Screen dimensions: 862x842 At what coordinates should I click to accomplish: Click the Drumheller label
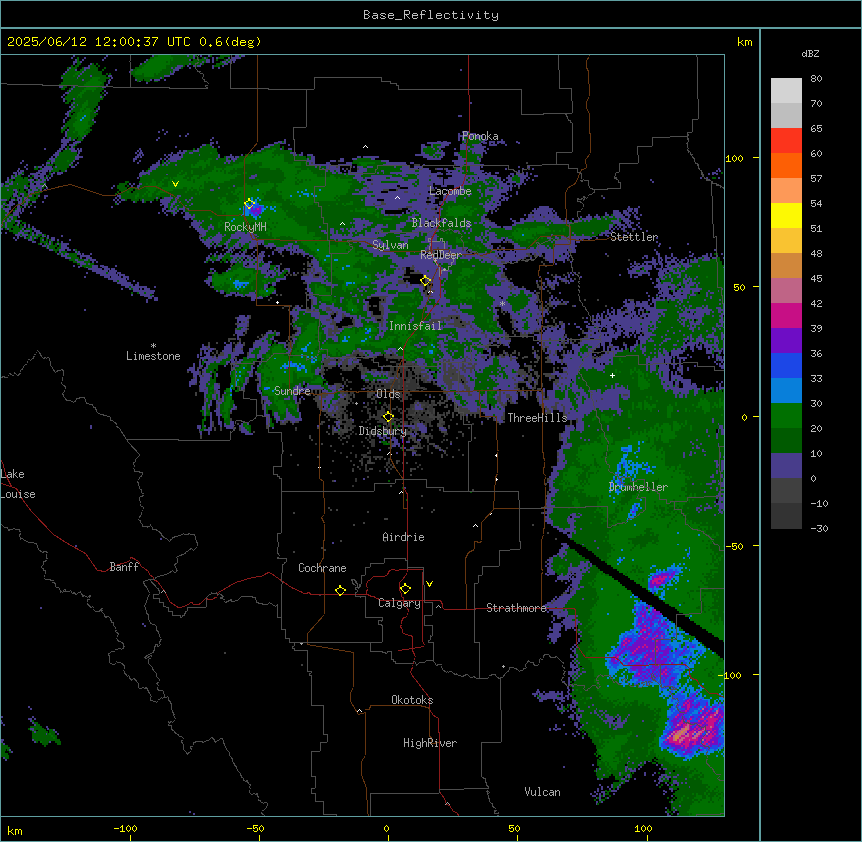click(638, 487)
